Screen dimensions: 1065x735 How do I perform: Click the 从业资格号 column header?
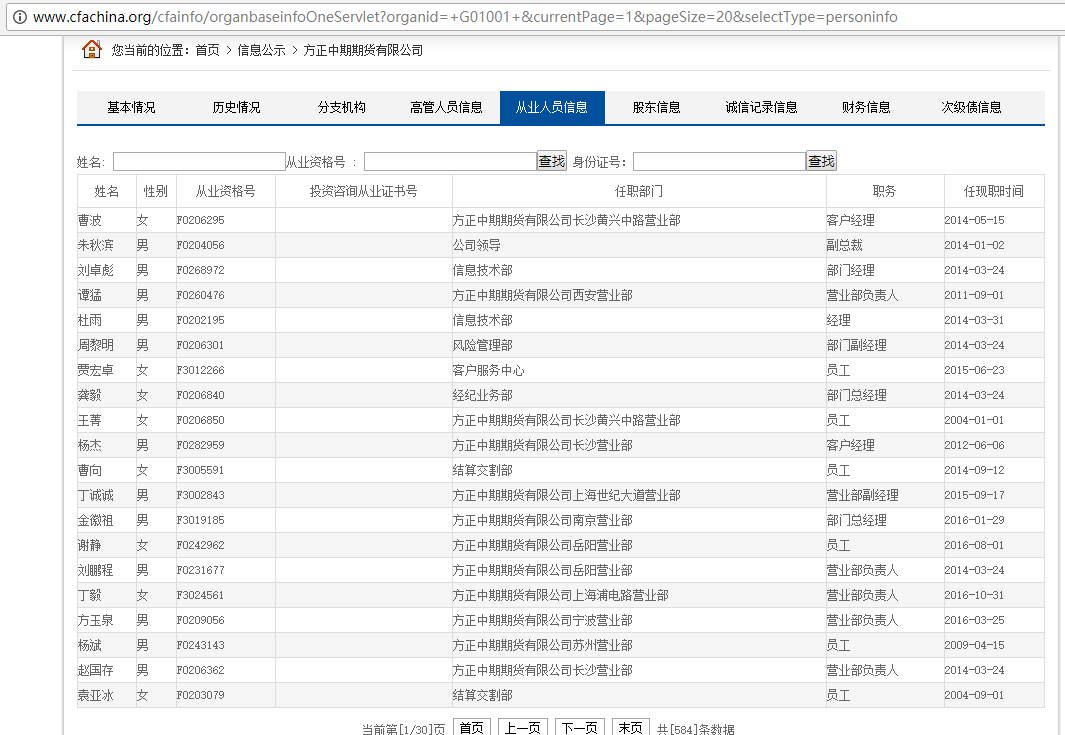point(225,192)
